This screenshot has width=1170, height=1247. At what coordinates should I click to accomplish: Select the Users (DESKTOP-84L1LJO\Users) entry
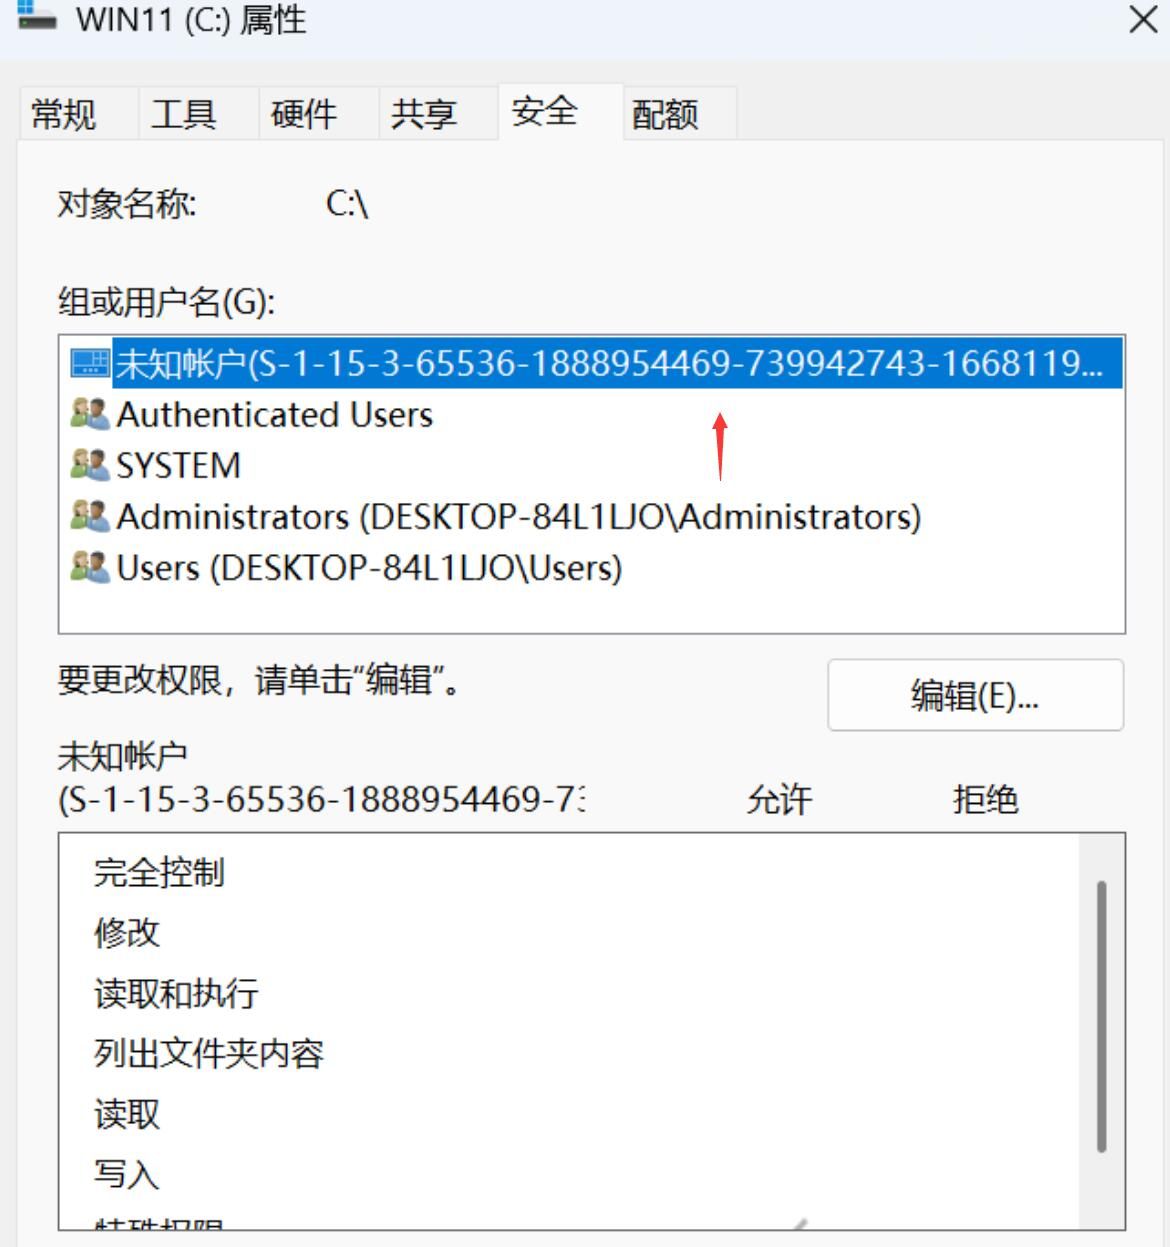click(x=369, y=568)
